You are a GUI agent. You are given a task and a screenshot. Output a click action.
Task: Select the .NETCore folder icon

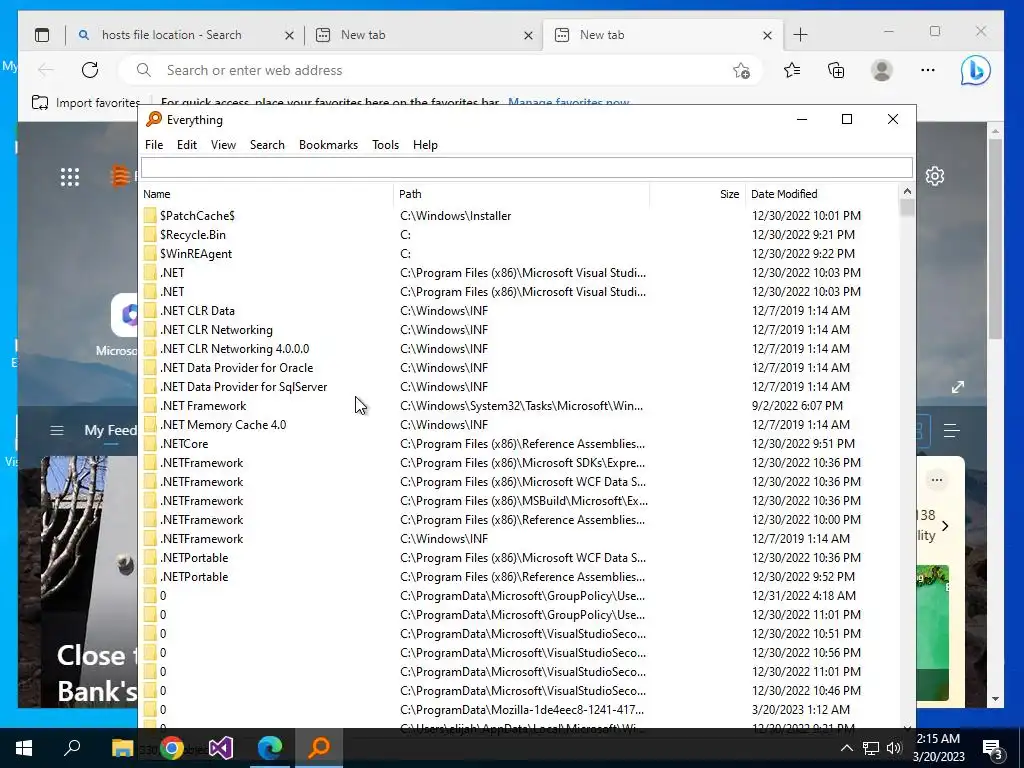coord(150,443)
